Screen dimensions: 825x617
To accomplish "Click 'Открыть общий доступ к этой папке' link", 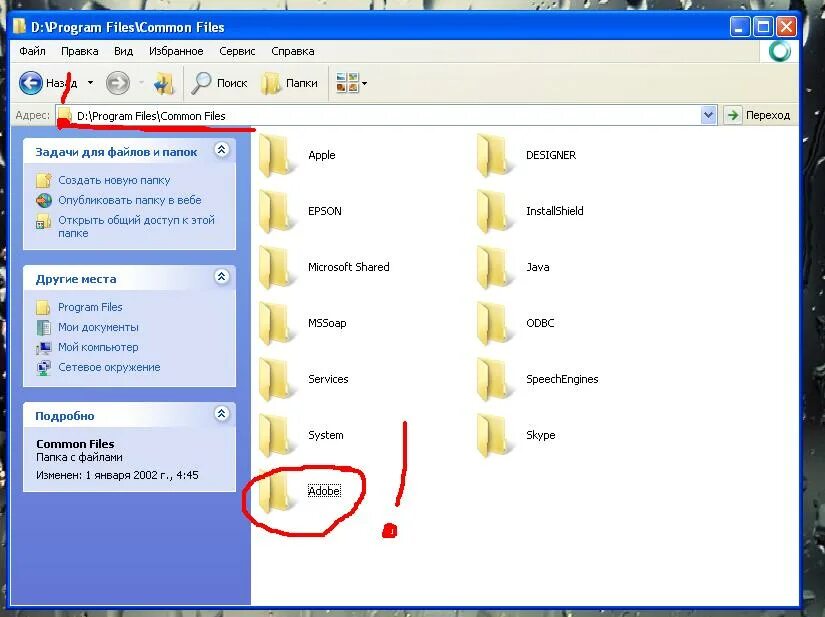I will [136, 226].
